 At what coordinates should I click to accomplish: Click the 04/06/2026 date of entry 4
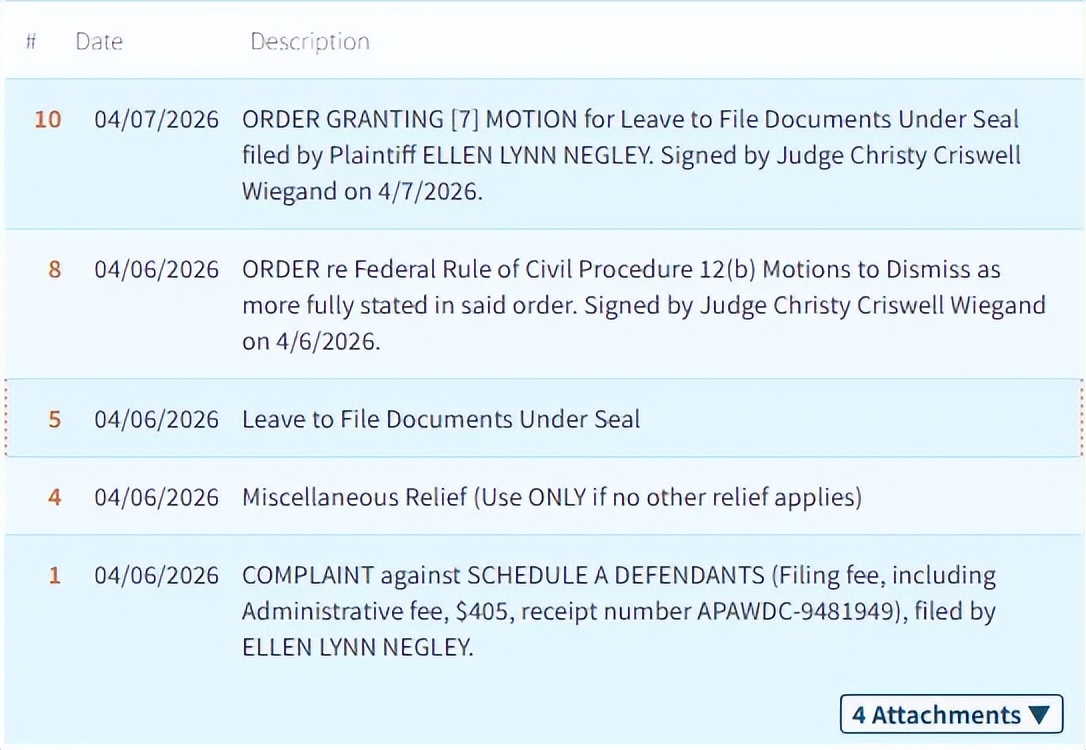tap(156, 497)
